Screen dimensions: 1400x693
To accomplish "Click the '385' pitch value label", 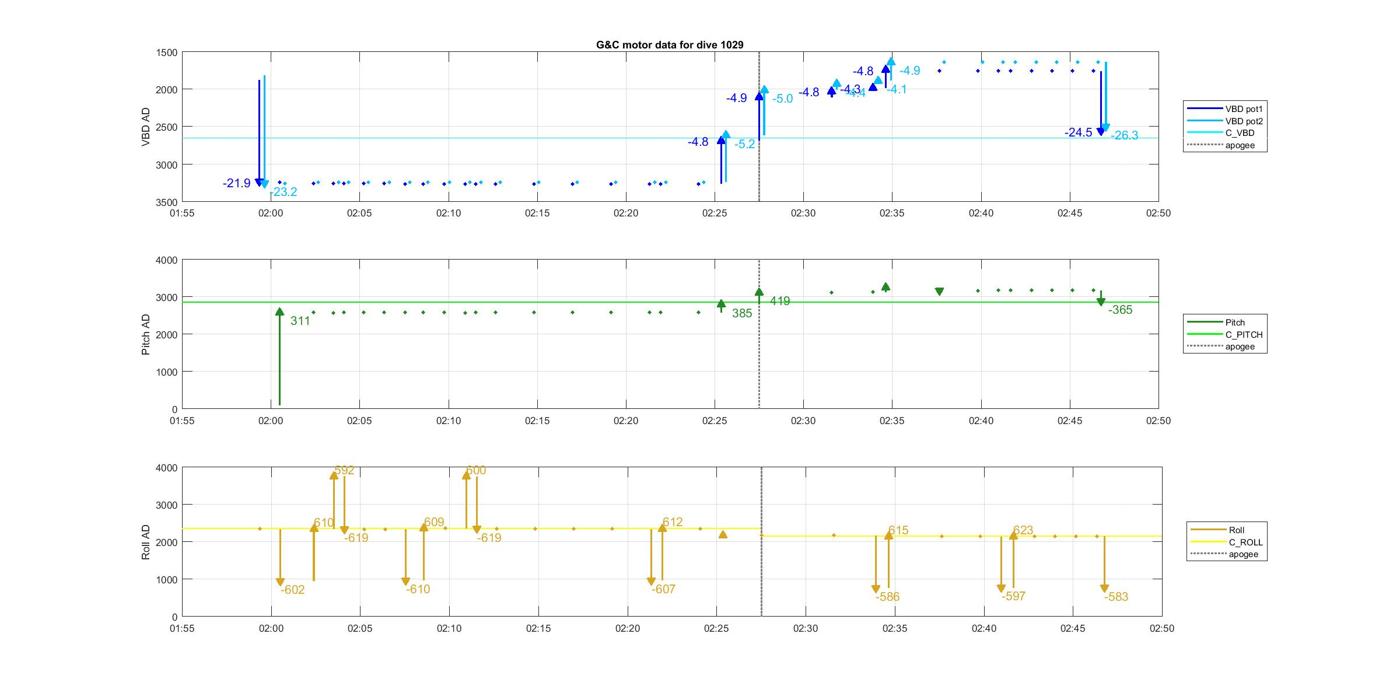I will tap(742, 313).
